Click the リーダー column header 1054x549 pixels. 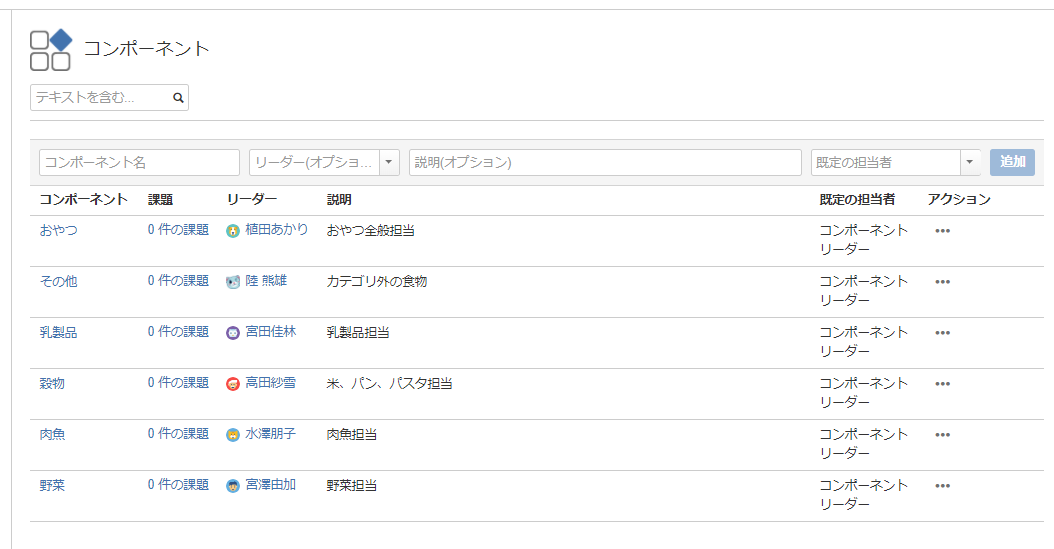coord(251,200)
